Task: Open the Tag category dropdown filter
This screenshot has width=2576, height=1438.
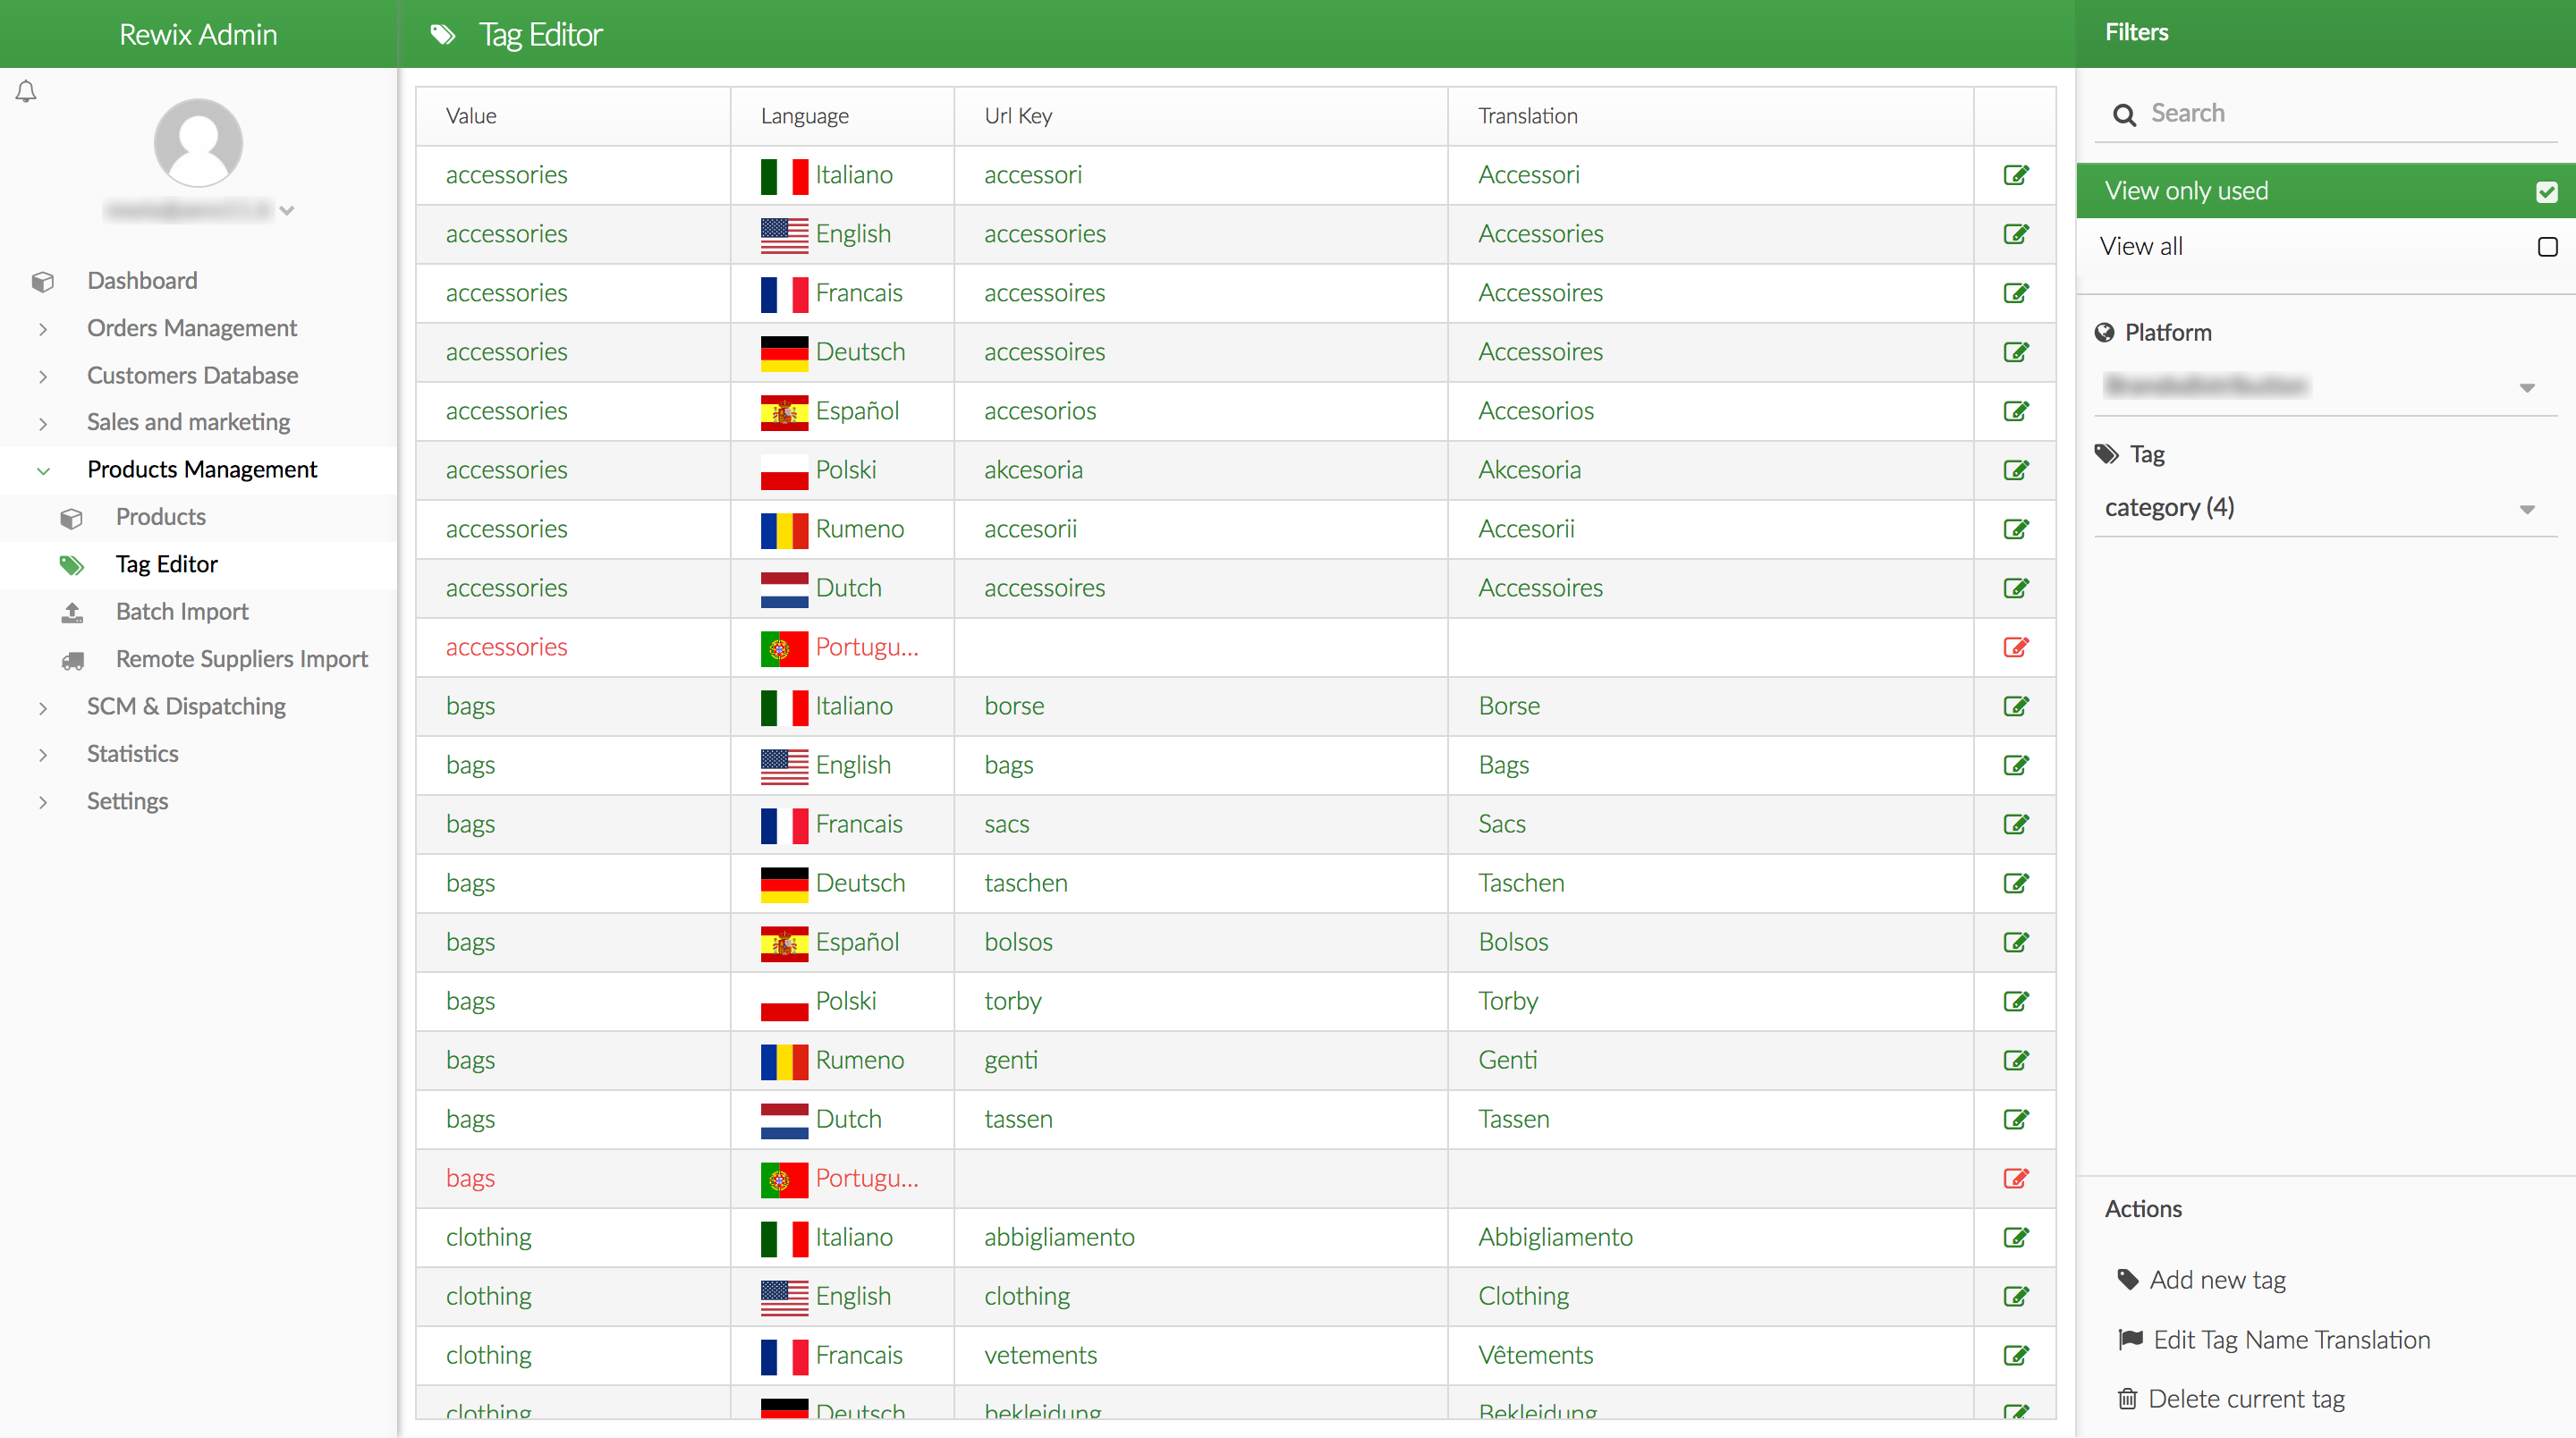Action: (x=2318, y=508)
